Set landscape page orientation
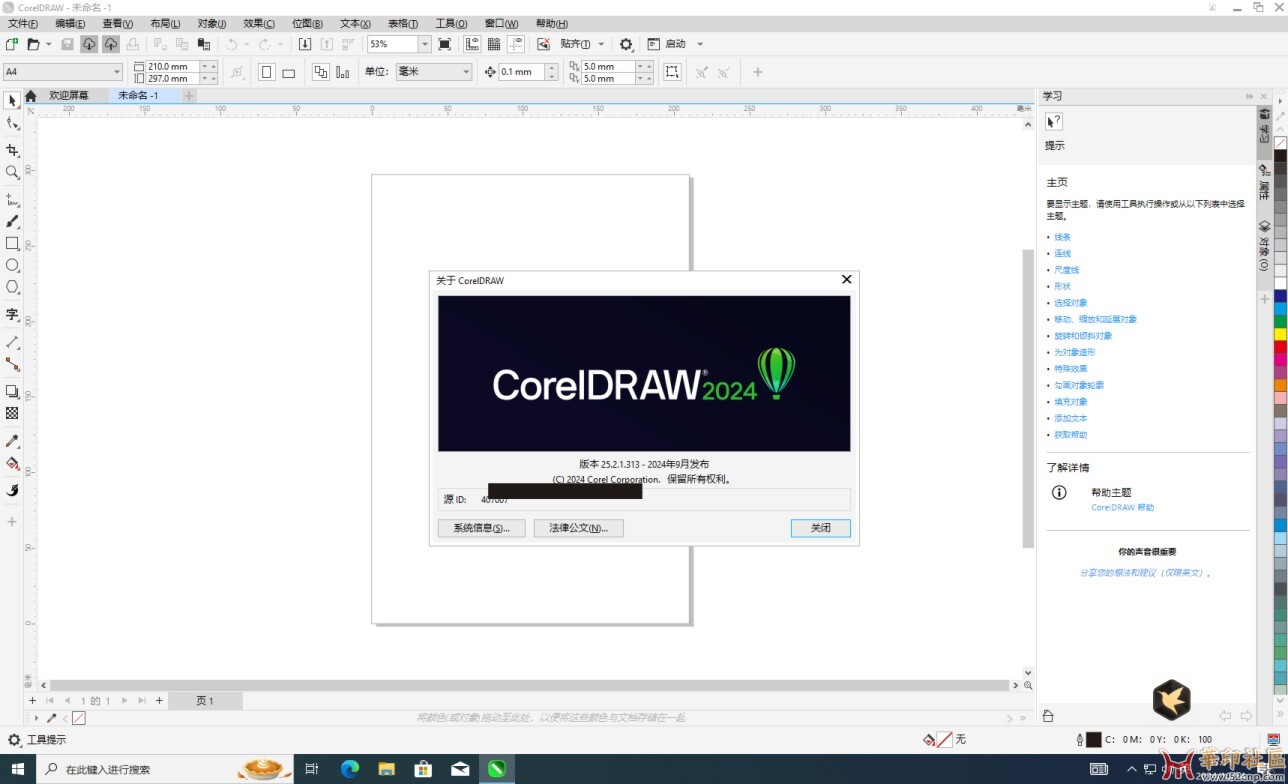 click(x=289, y=72)
